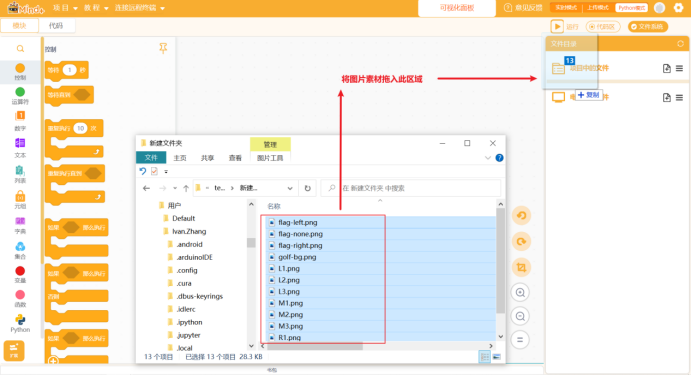Select the 文本 block category
Image resolution: width=692 pixels, height=375 pixels.
click(20, 147)
